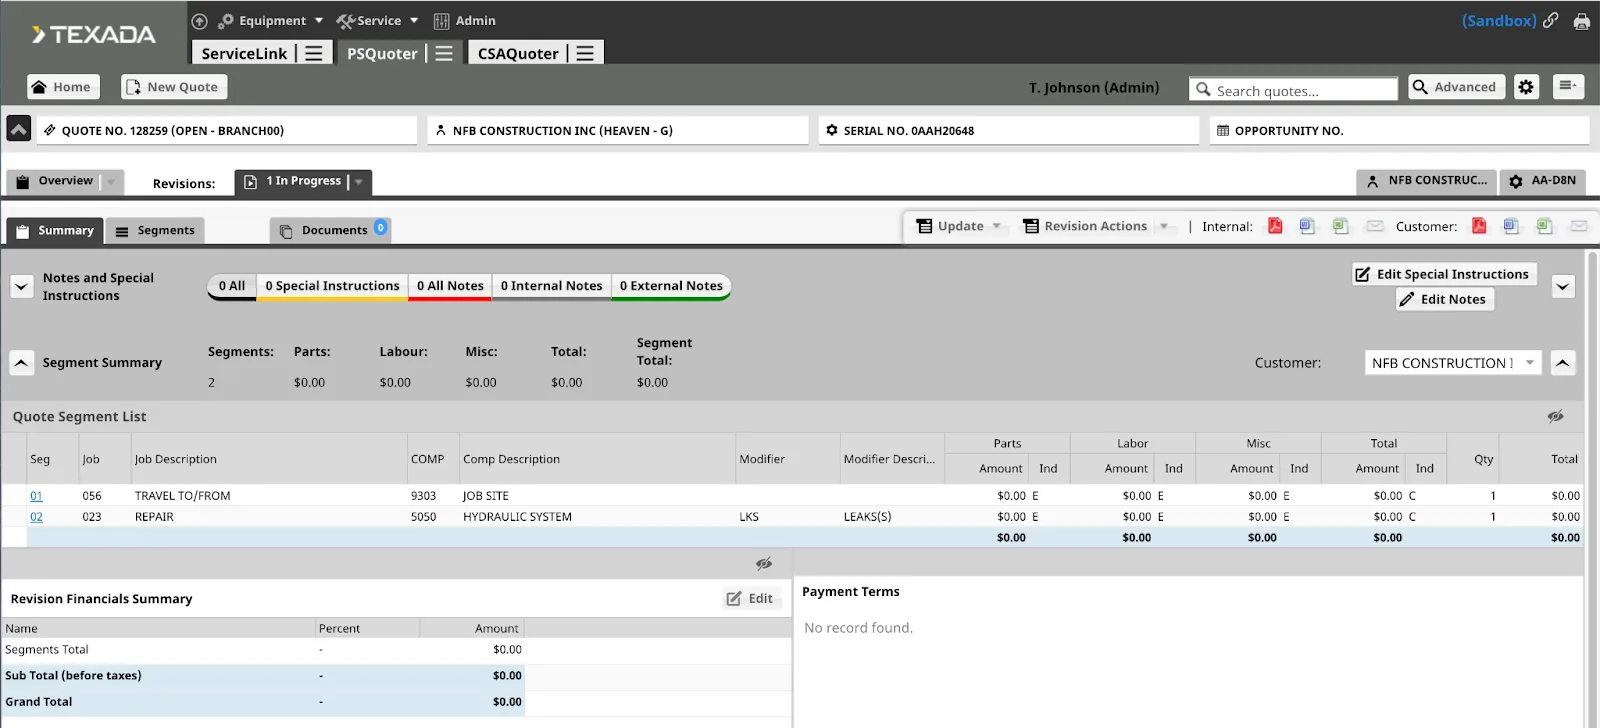This screenshot has height=728, width=1600.
Task: Open the settings gear beside Advanced
Action: pos(1526,87)
